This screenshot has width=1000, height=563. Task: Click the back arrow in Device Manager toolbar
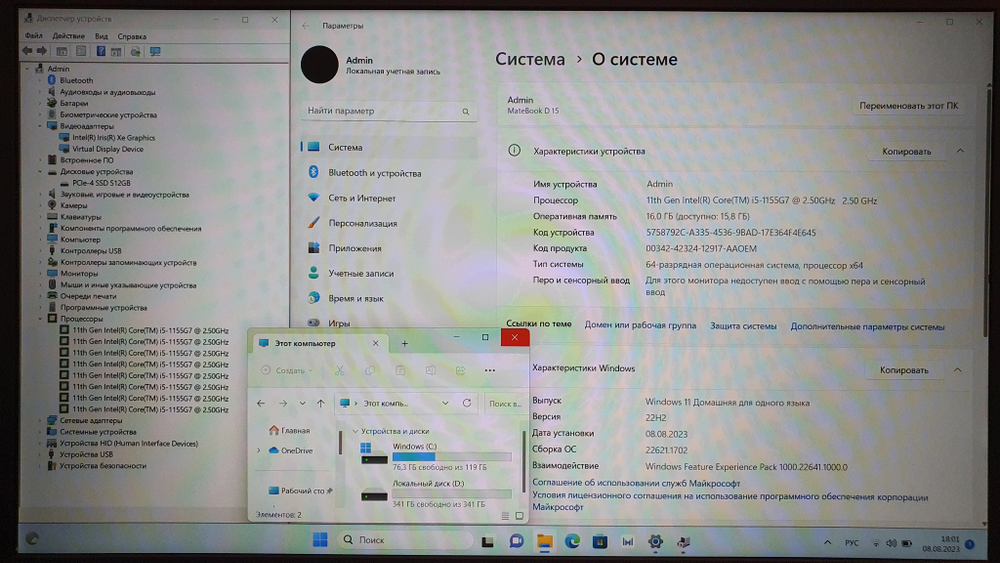[x=27, y=51]
